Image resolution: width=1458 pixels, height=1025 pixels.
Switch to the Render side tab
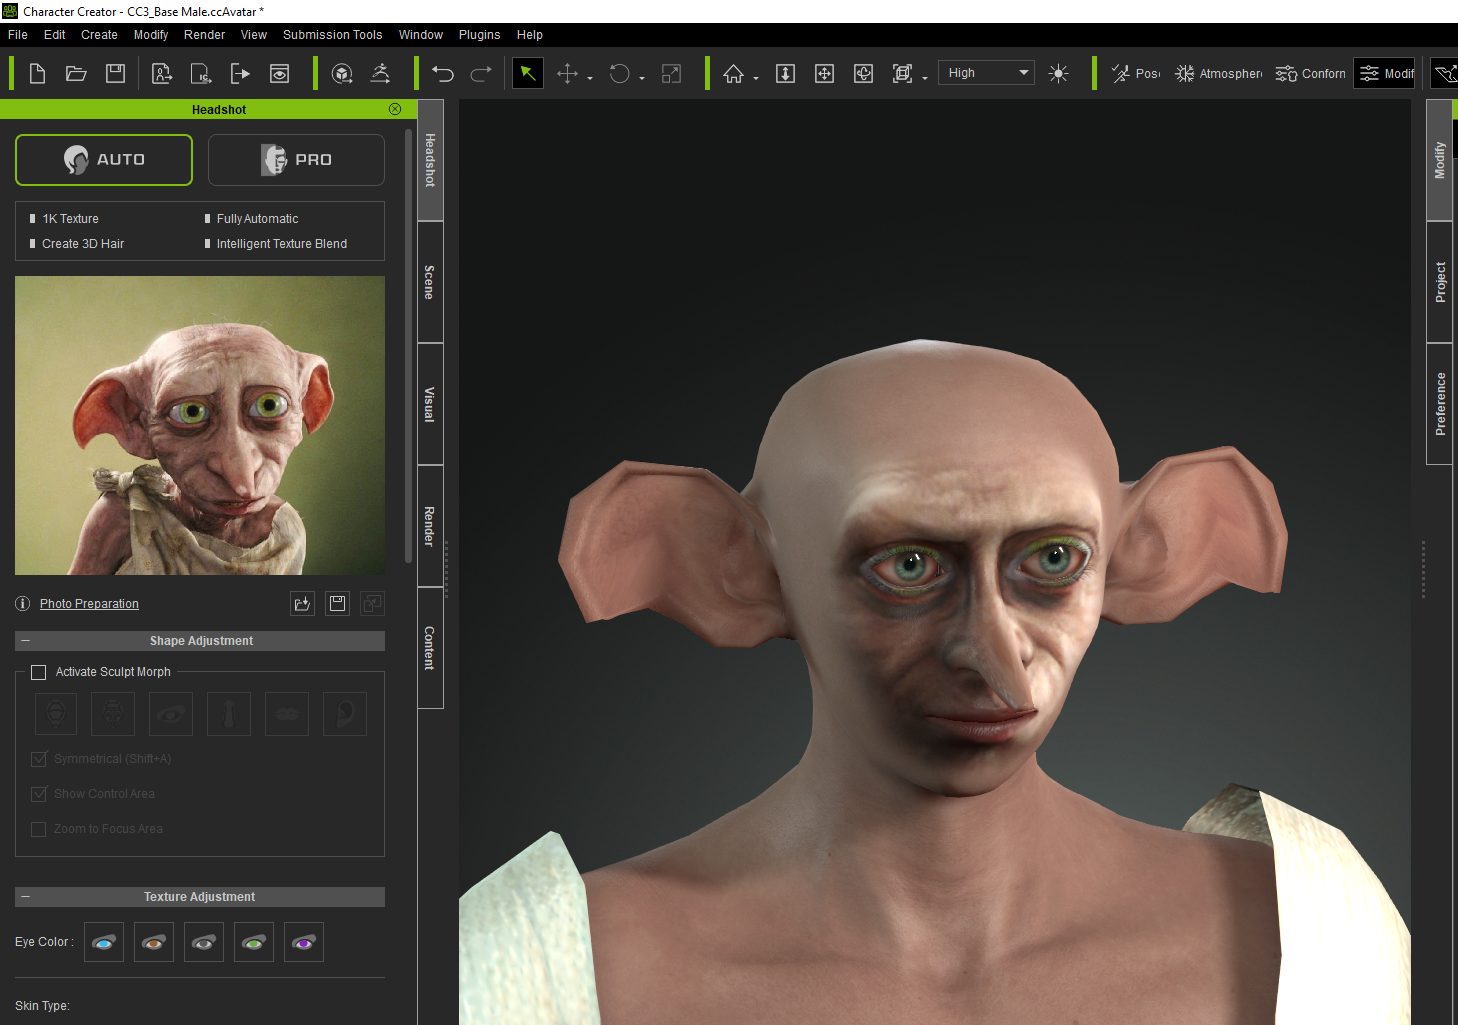(x=430, y=526)
